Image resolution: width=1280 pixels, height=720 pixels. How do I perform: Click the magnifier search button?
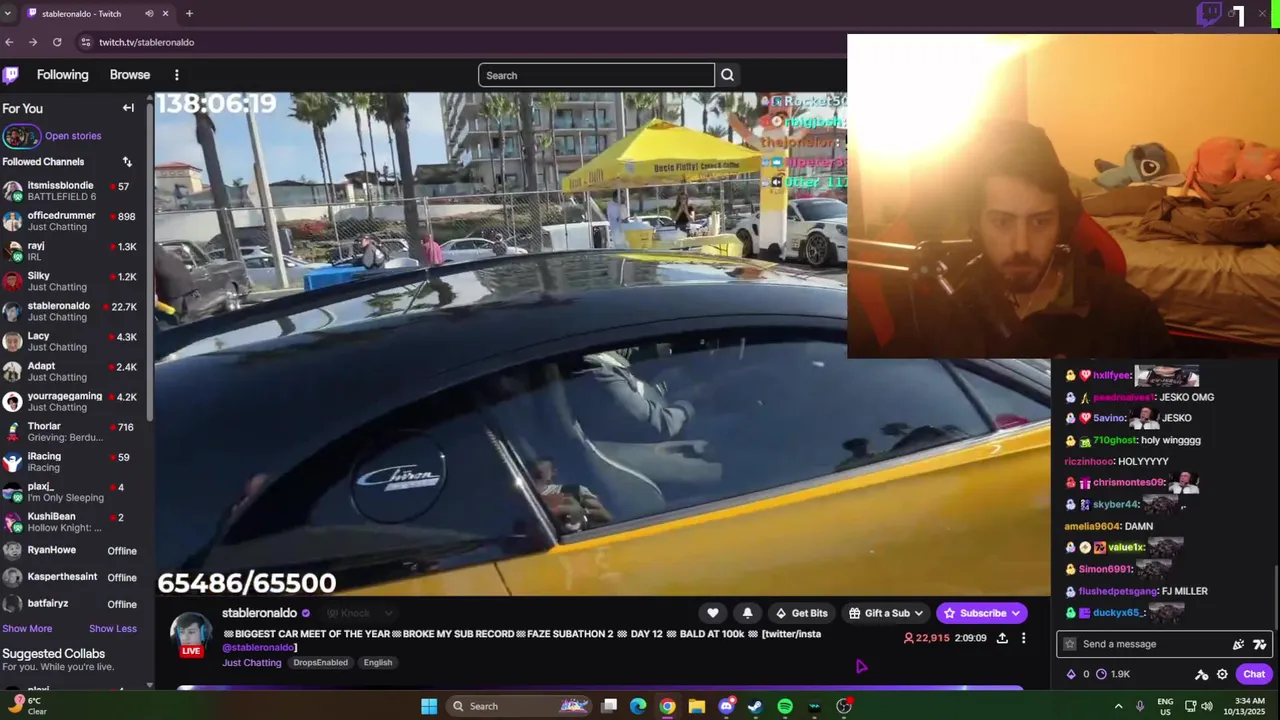click(x=727, y=75)
